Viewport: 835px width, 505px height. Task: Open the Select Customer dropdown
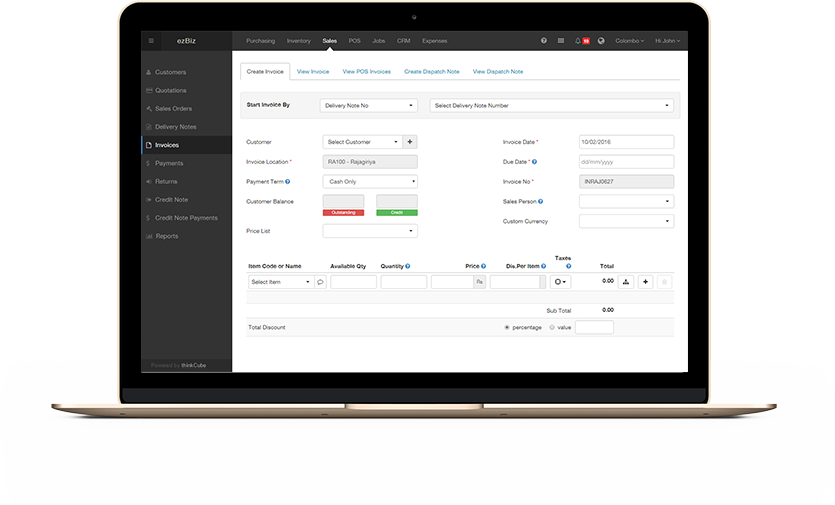click(362, 142)
